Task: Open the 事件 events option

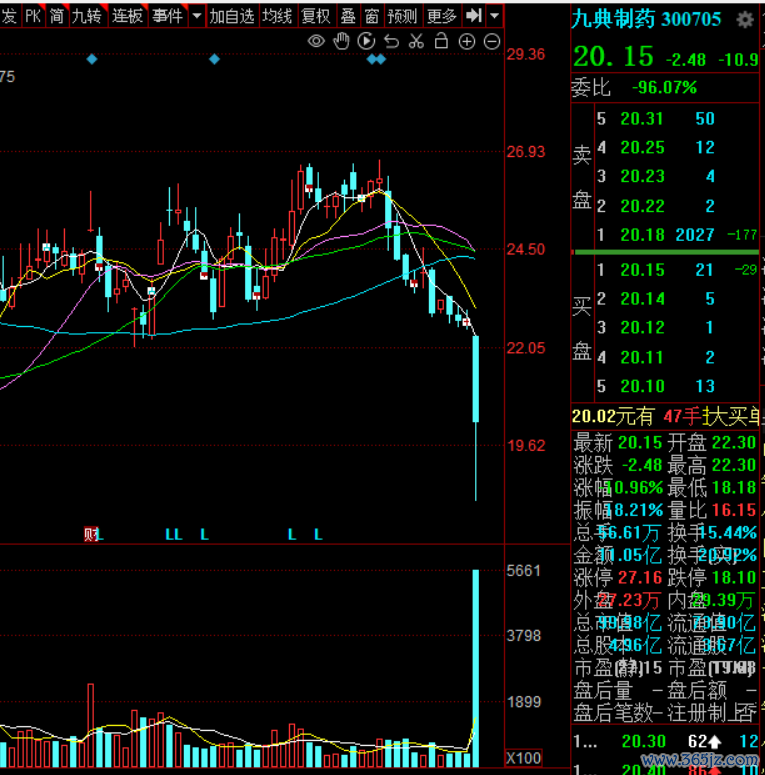Action: 168,16
